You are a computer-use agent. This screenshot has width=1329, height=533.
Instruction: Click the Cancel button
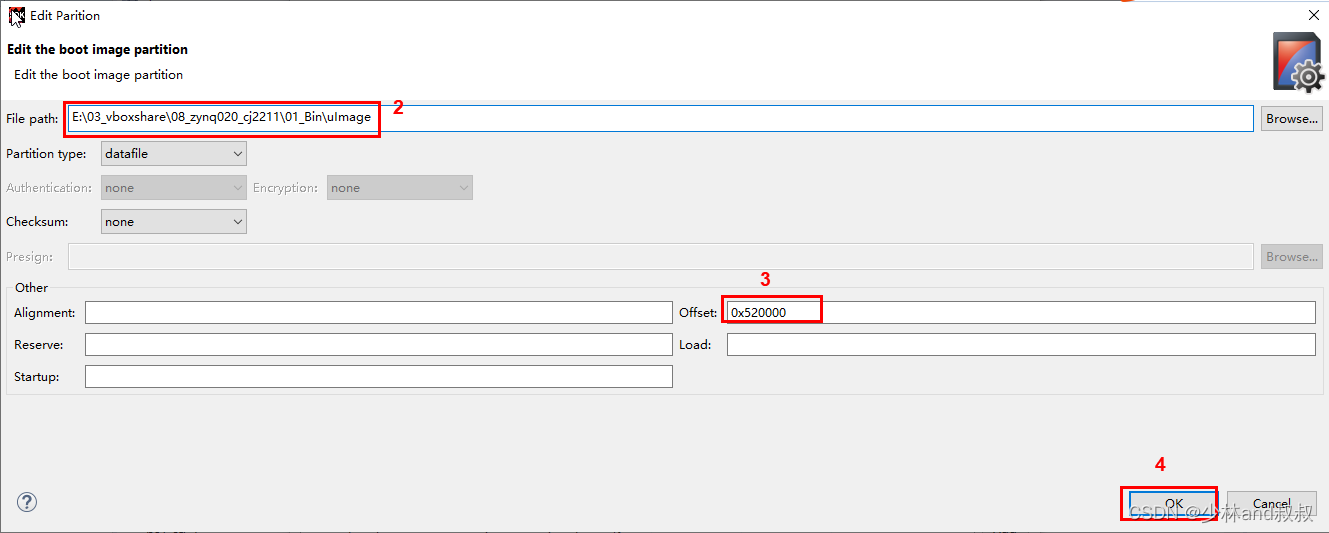tap(1271, 504)
